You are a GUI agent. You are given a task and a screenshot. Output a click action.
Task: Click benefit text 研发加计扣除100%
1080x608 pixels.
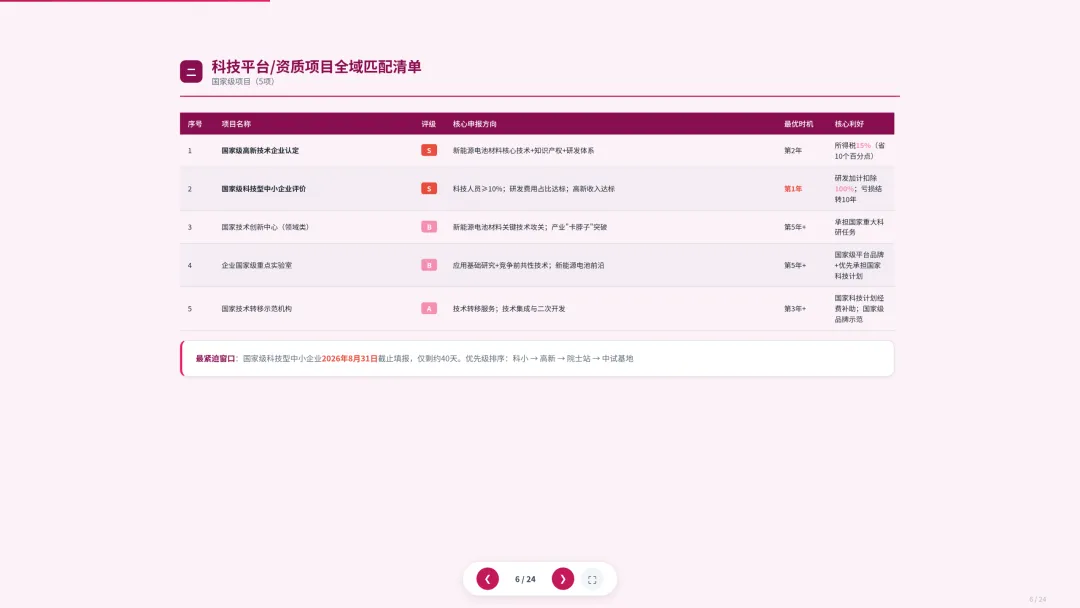click(x=856, y=183)
